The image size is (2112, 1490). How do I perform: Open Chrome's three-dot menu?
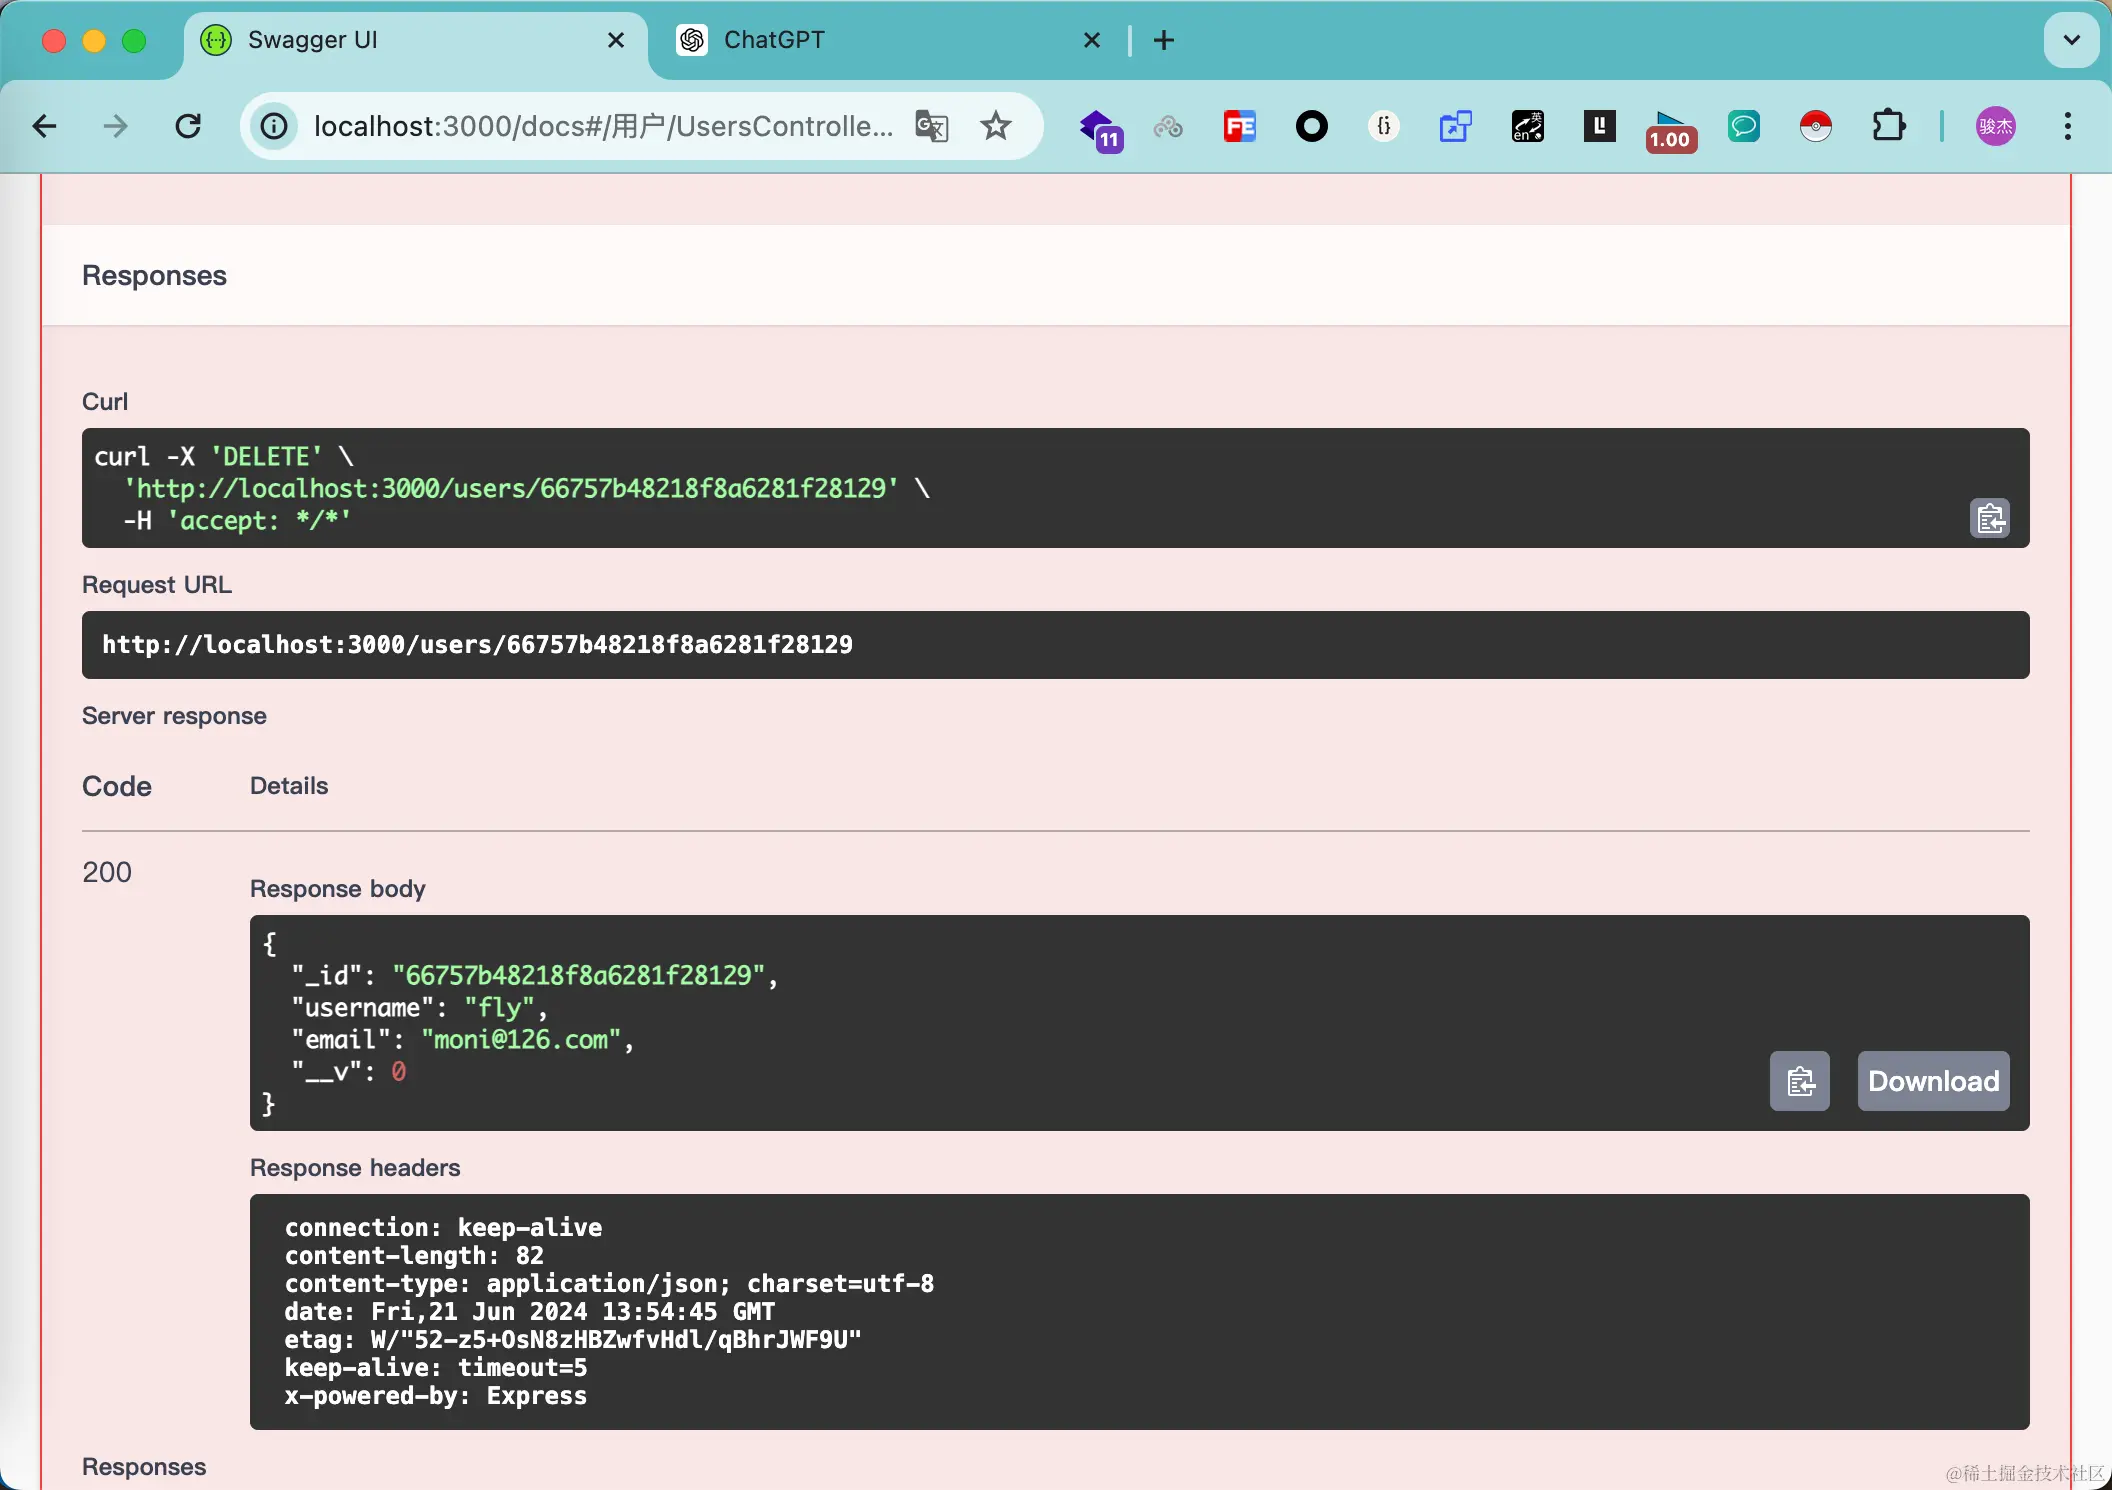pos(2067,126)
